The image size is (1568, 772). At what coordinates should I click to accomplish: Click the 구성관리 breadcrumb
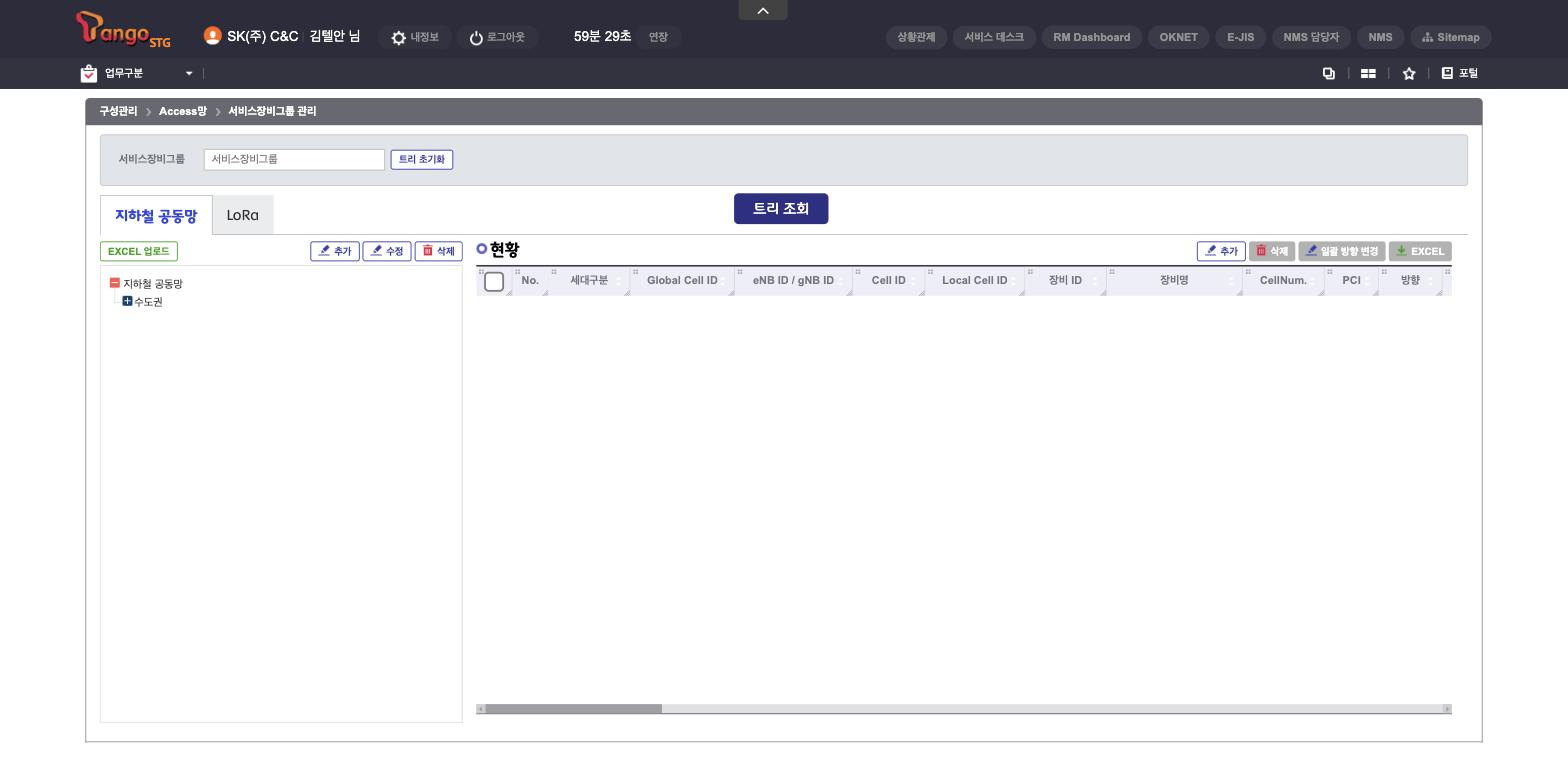pos(118,111)
